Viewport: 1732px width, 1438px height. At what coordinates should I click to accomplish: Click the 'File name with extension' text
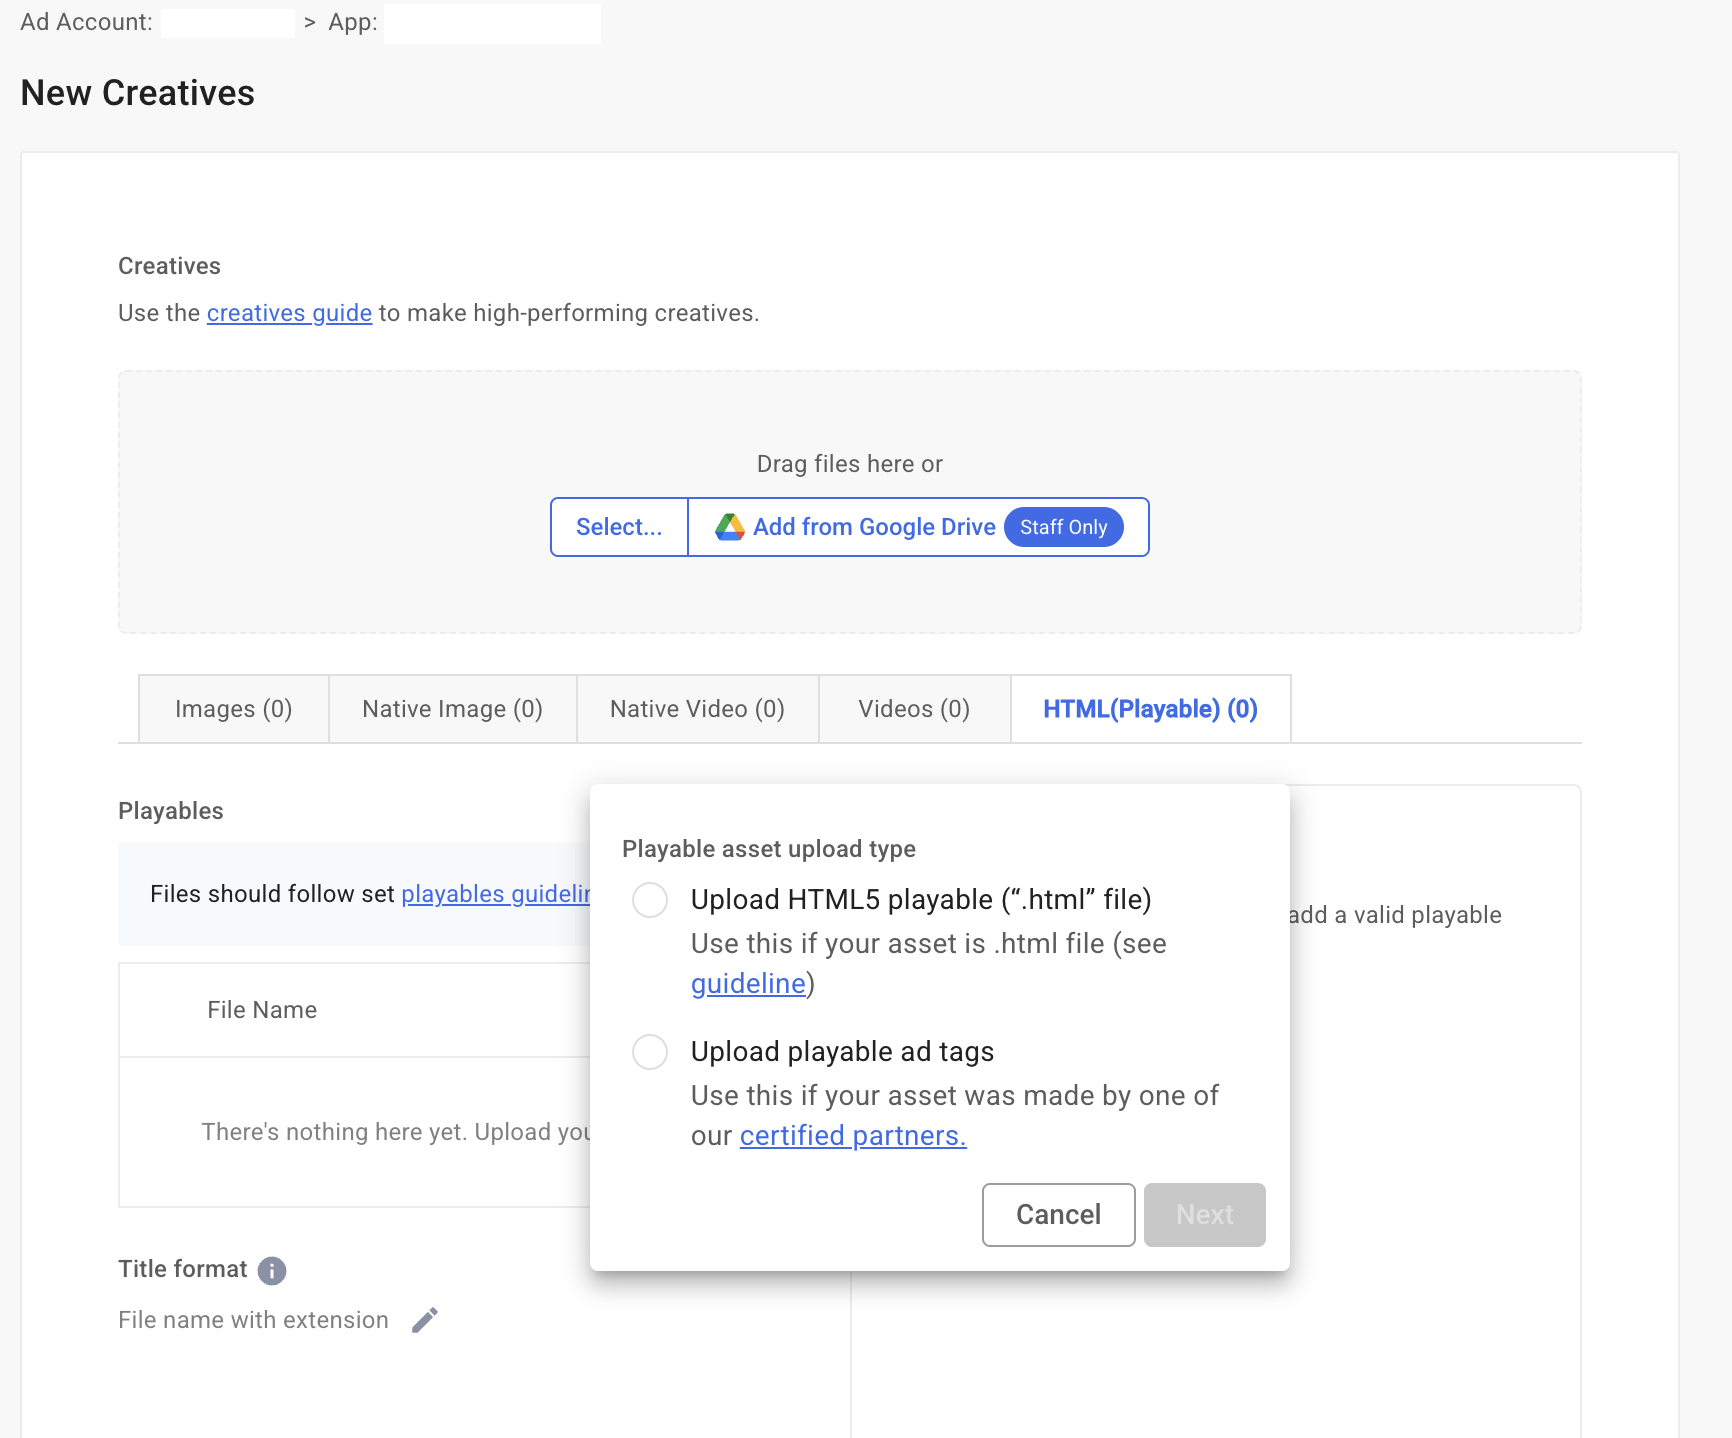[x=253, y=1320]
